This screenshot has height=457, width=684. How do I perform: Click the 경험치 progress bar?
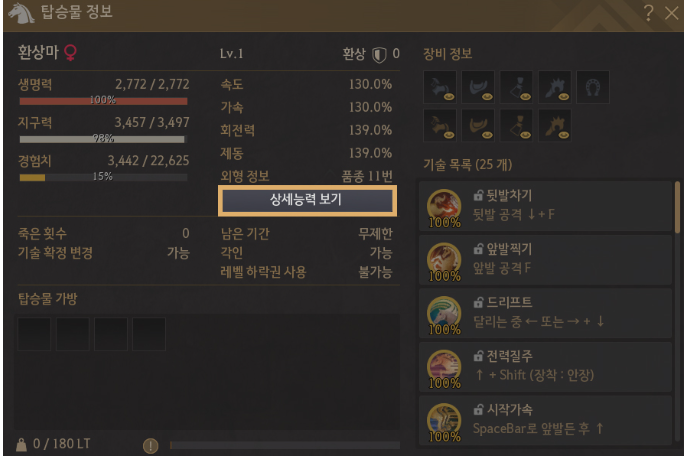pos(103,177)
